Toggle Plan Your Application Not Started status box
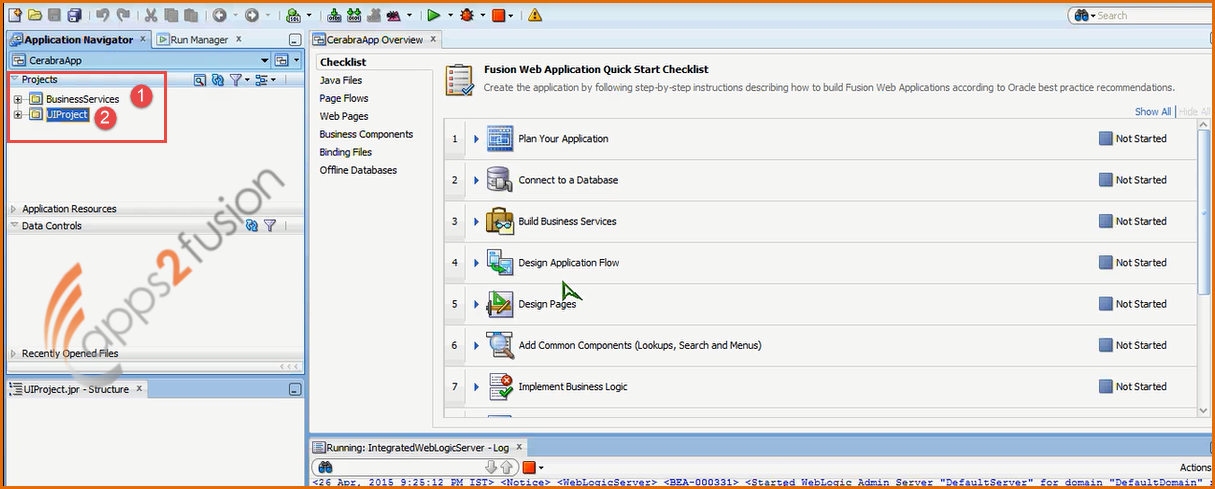The height and width of the screenshot is (489, 1215). tap(1105, 139)
